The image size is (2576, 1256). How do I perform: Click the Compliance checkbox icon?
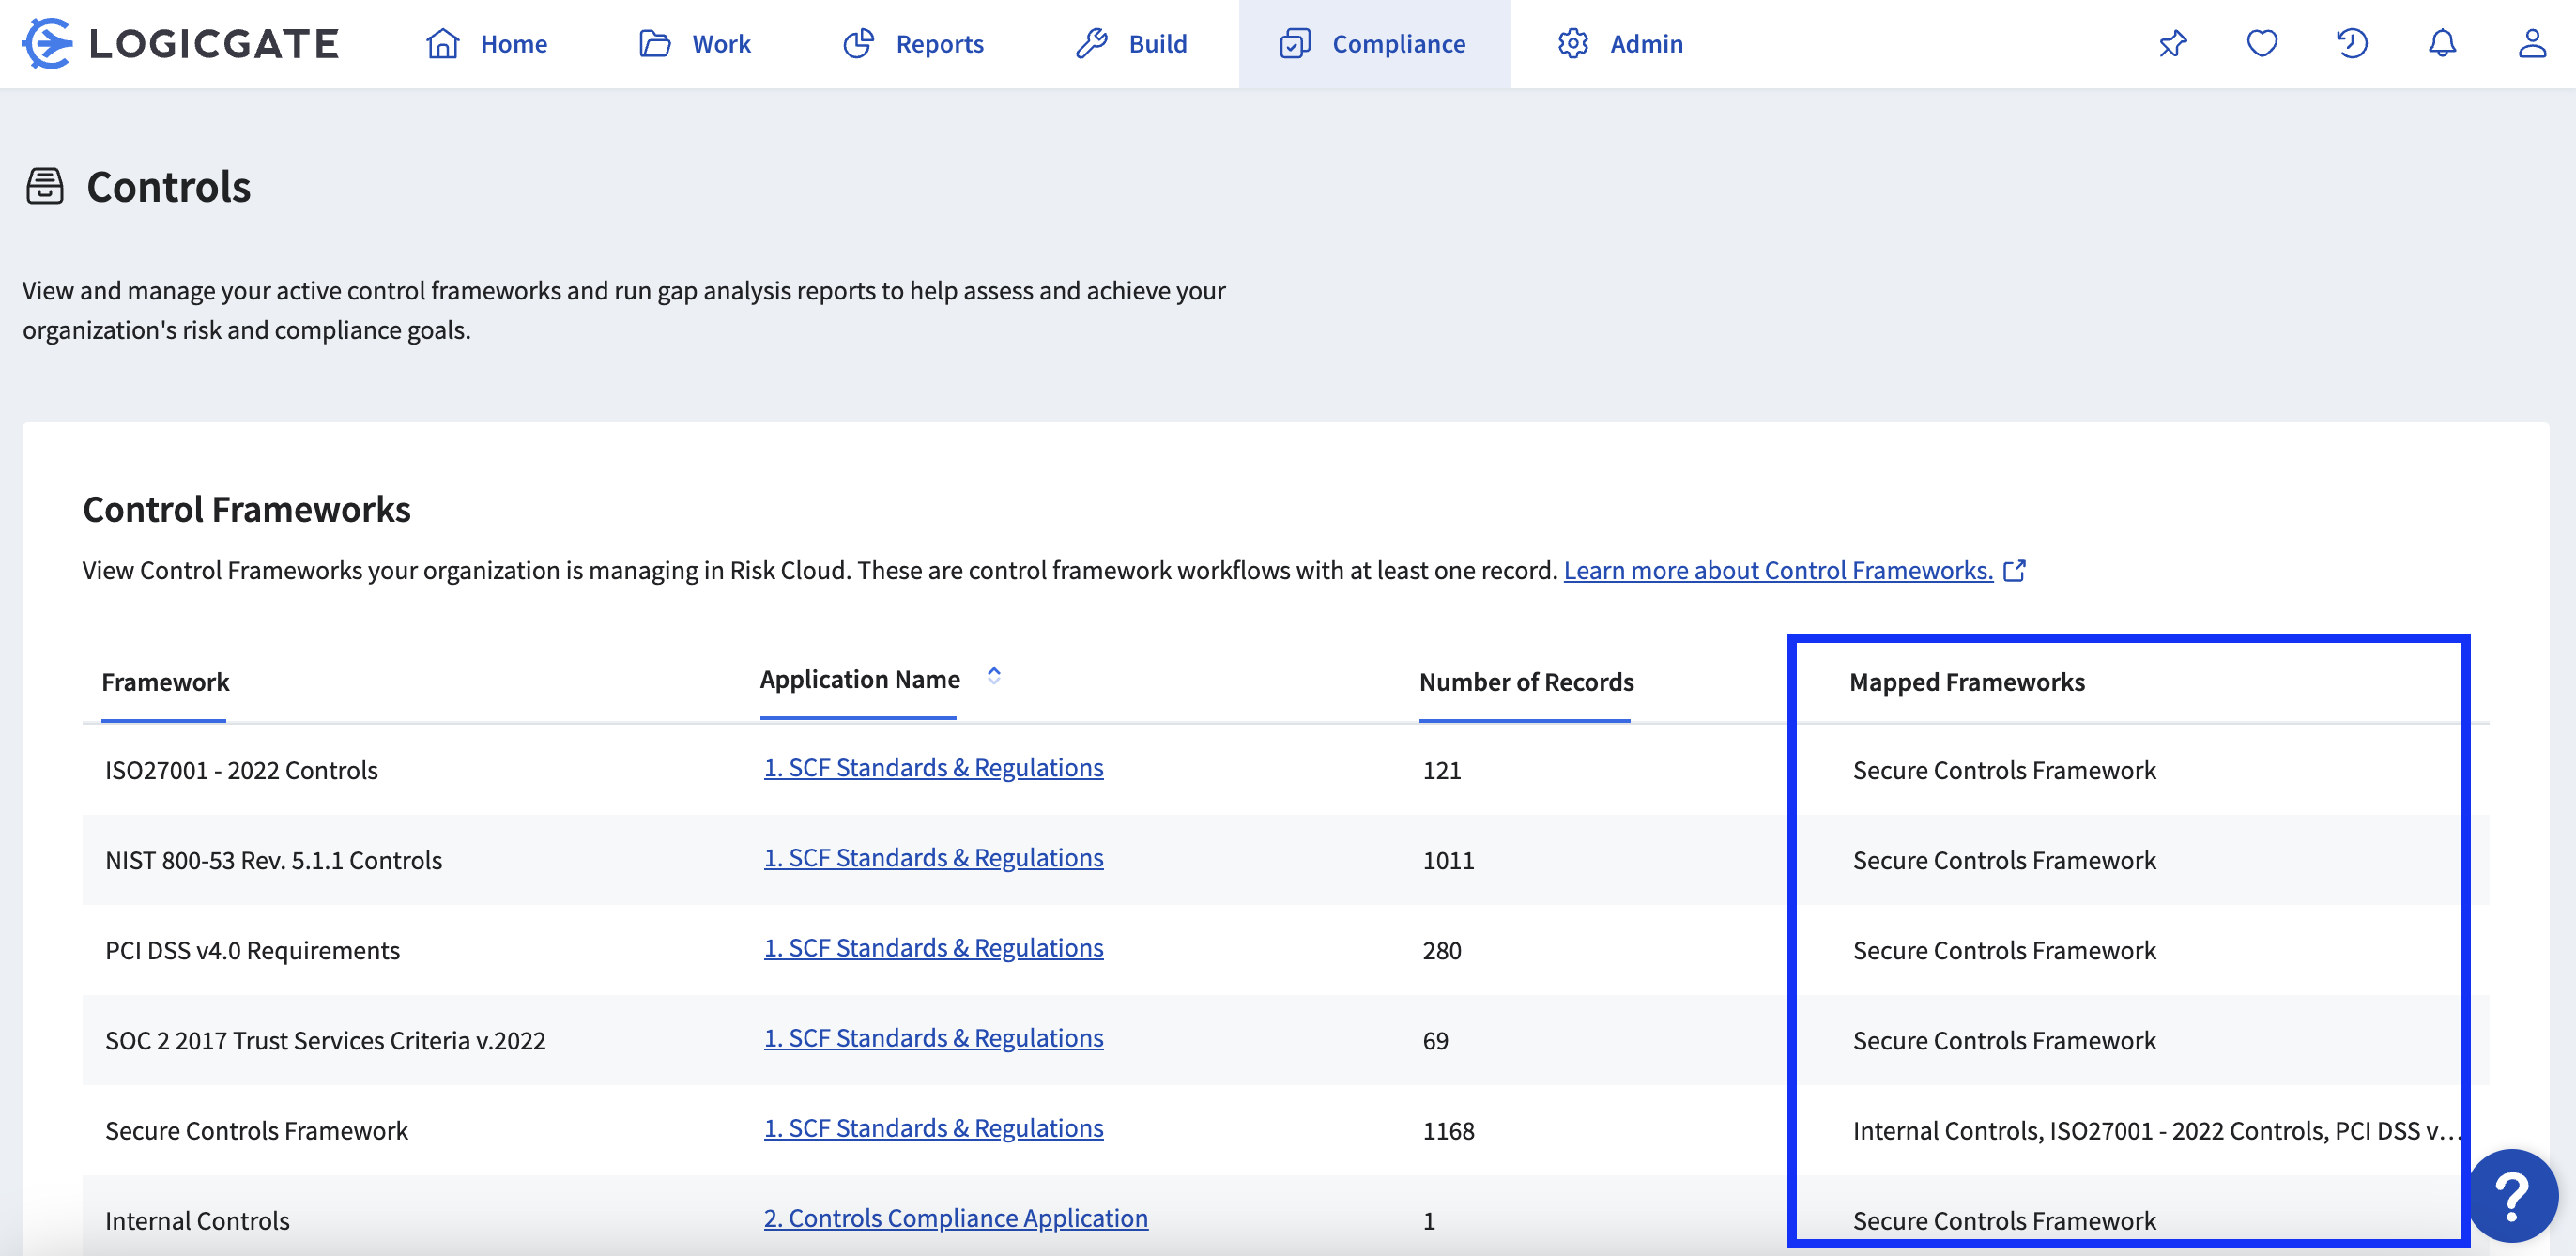pos(1295,44)
